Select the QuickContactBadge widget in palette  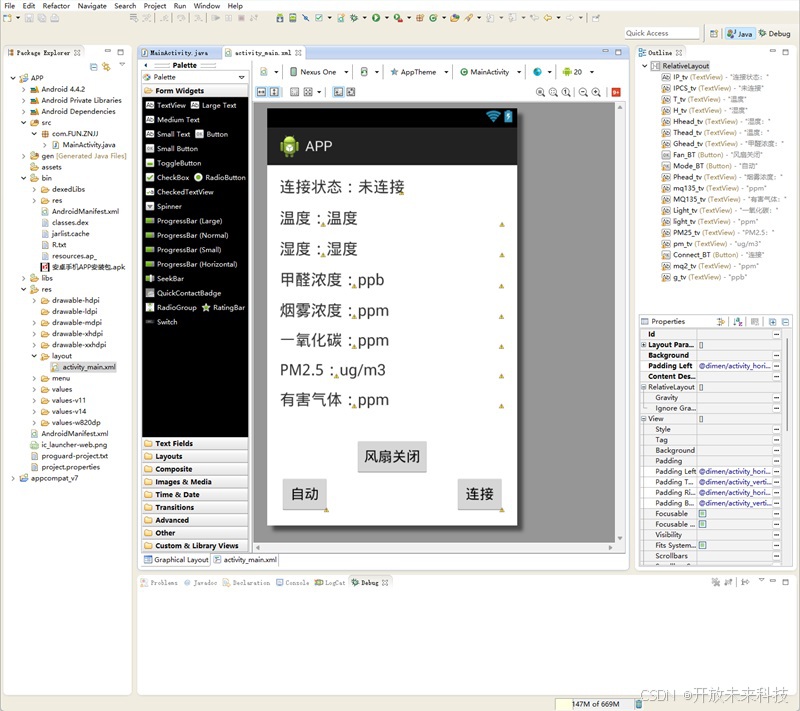(184, 293)
